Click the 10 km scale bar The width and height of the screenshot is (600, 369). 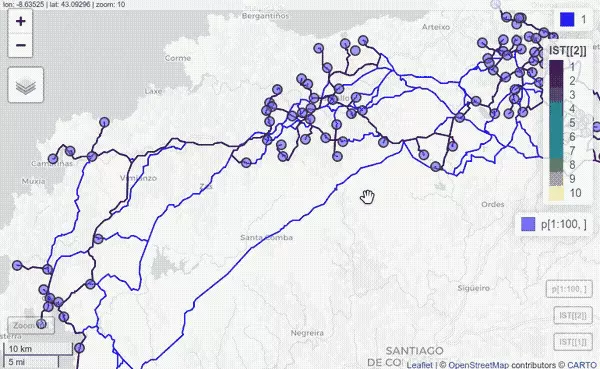coord(38,349)
